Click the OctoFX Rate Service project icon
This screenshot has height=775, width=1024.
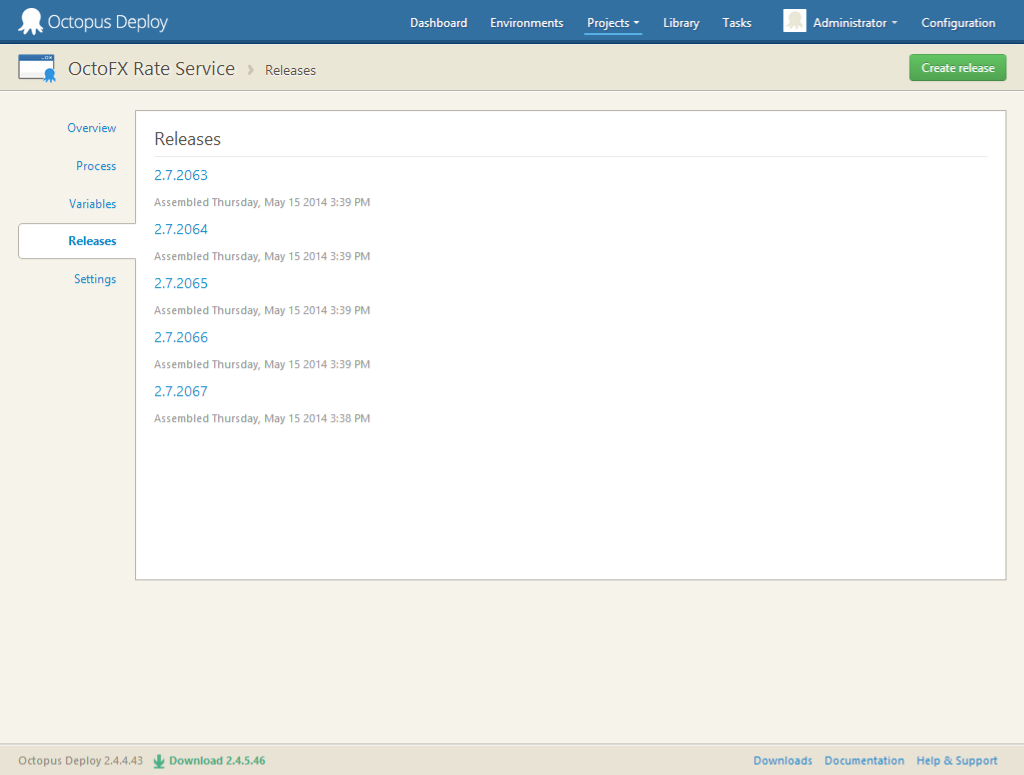37,69
